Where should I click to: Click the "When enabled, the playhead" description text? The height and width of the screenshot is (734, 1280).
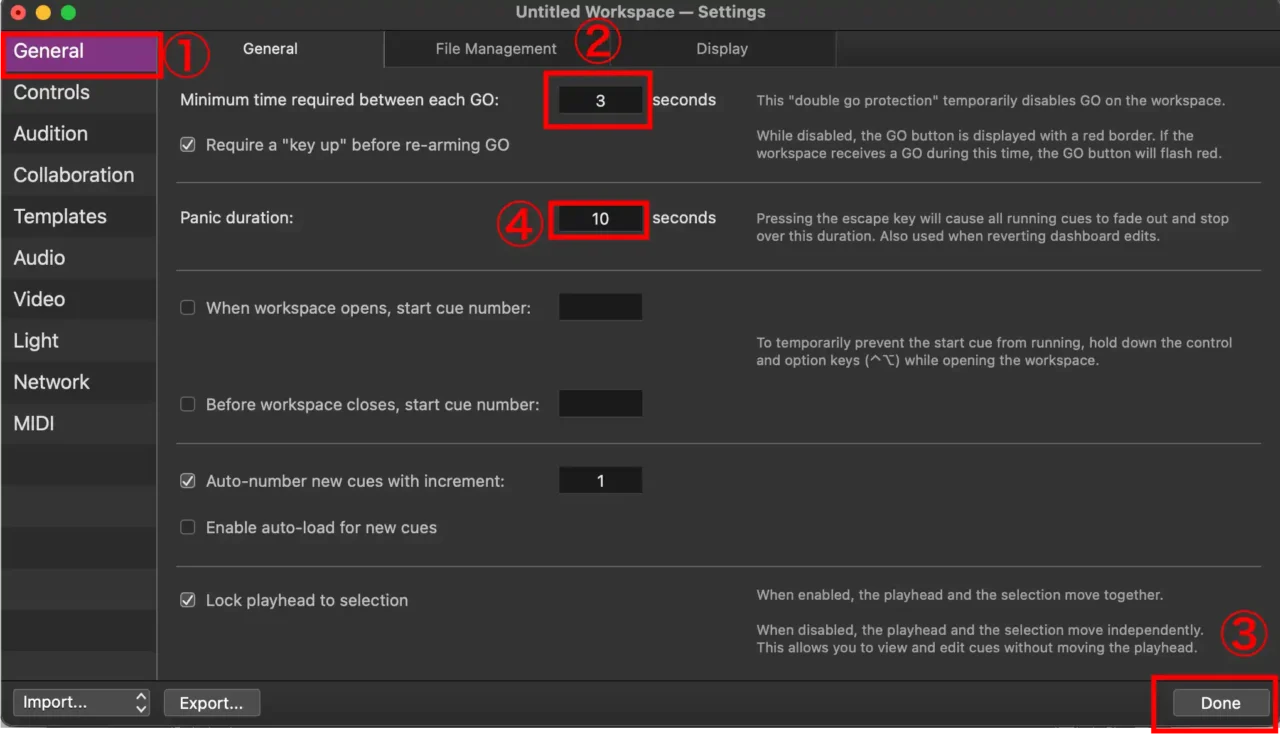point(960,595)
